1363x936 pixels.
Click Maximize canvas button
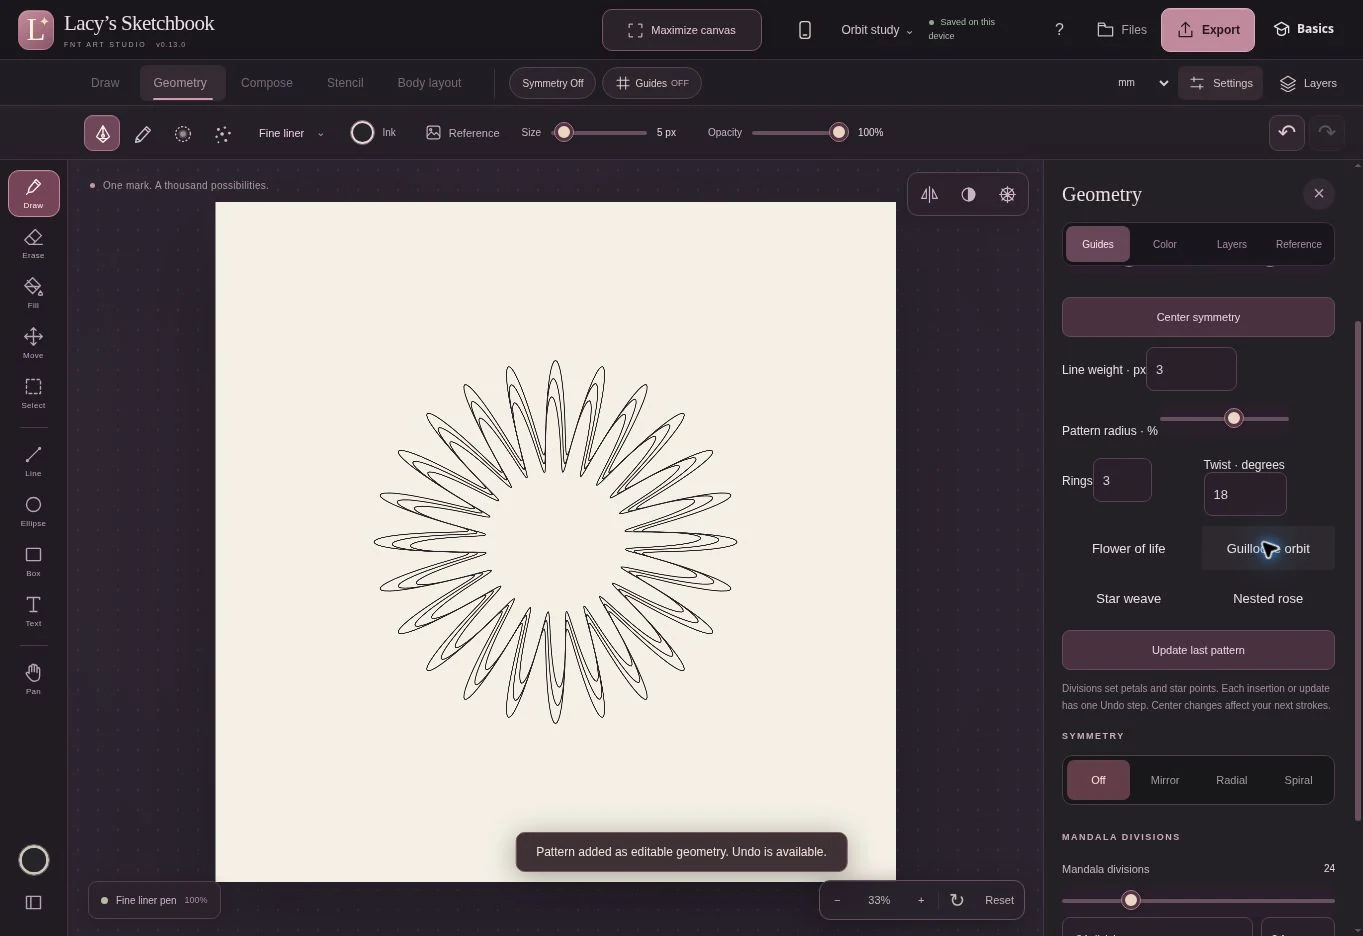tap(682, 30)
